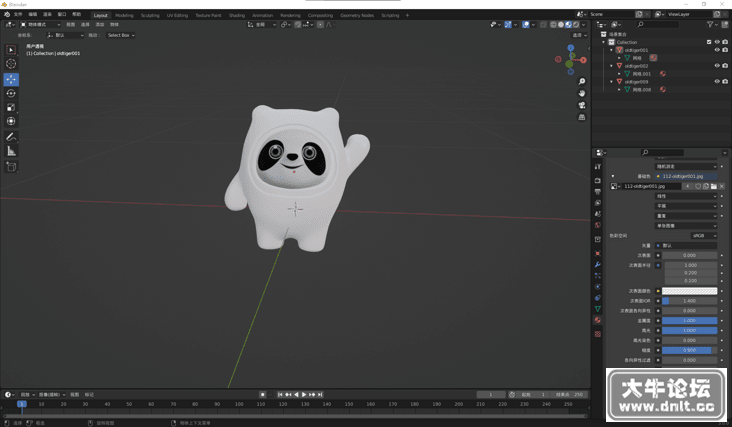Select the Scale tool
This screenshot has width=732, height=427.
pos(11,107)
